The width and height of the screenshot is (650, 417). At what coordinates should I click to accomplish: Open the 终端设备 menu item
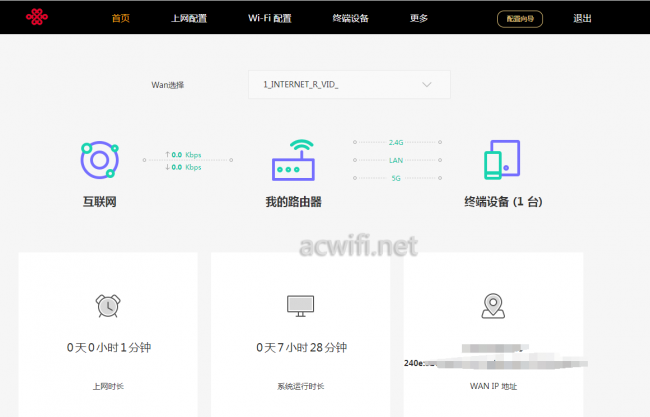350,18
